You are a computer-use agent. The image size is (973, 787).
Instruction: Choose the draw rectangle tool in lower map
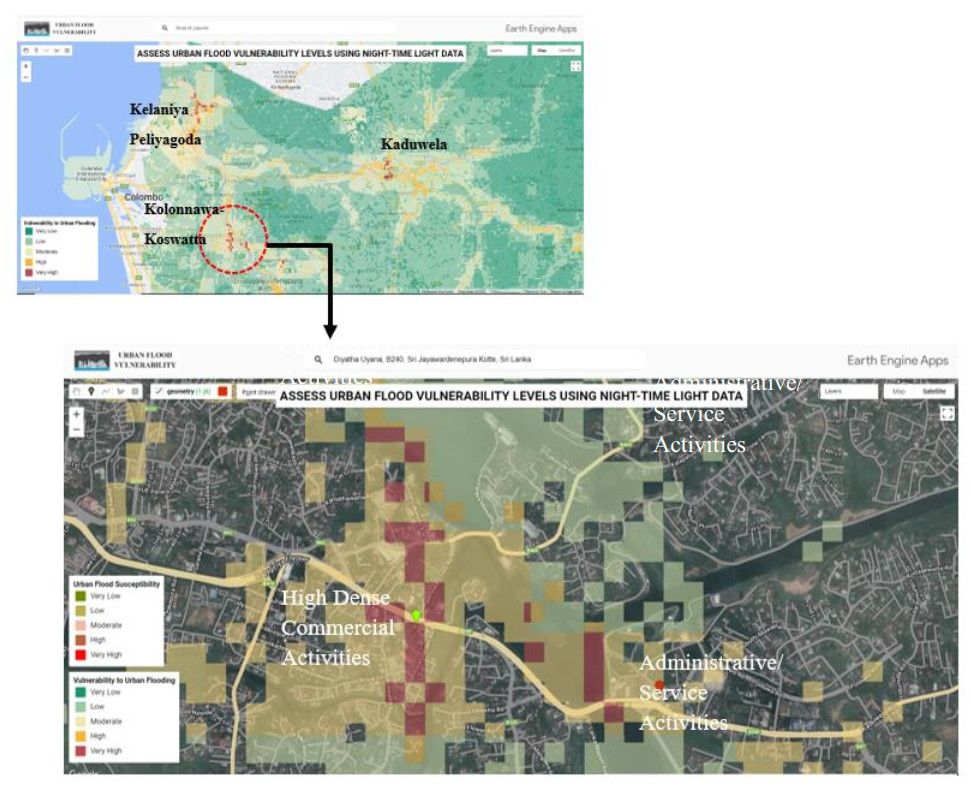point(133,392)
